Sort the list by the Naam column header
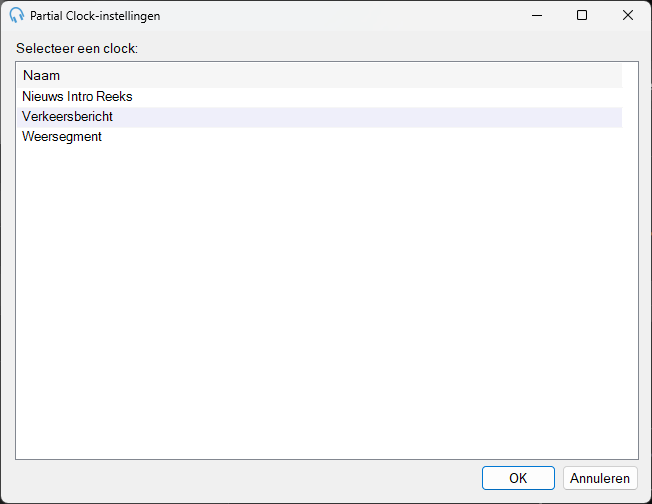The width and height of the screenshot is (652, 504). 319,75
